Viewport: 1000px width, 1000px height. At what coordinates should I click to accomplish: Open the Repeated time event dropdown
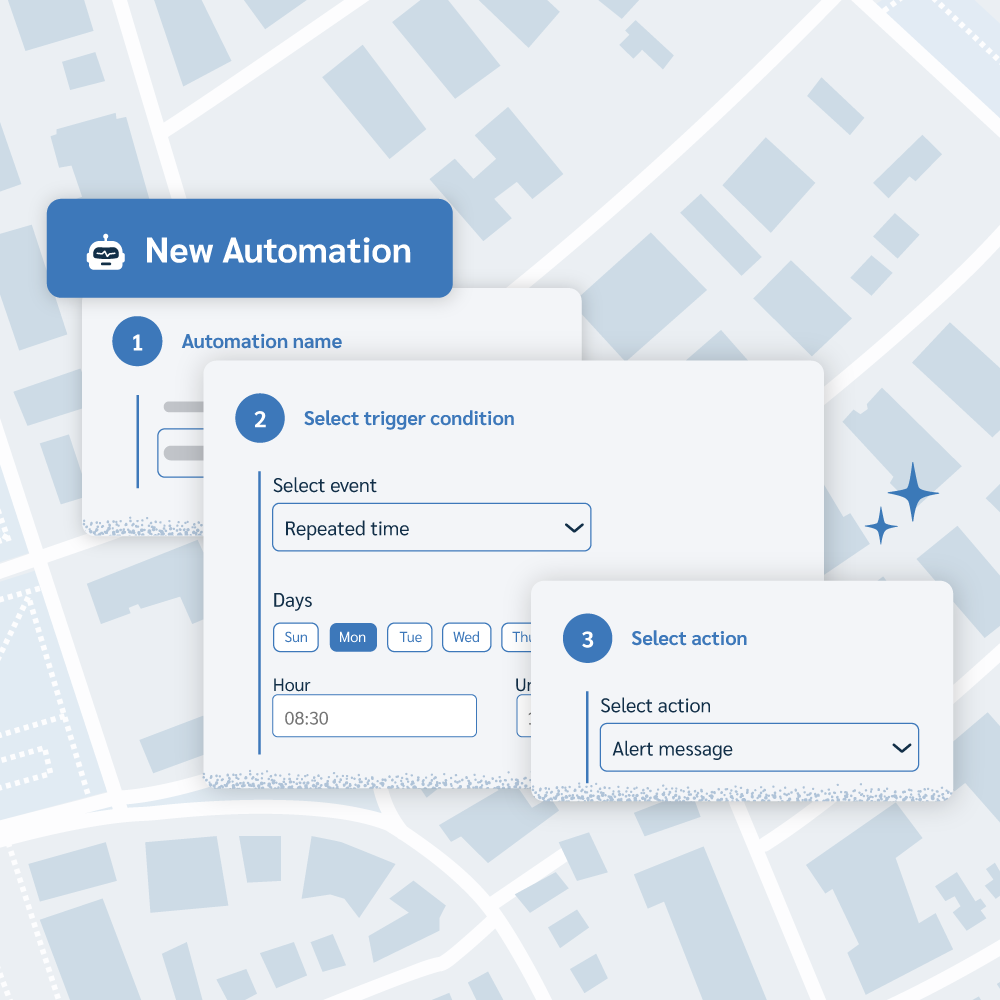pos(431,527)
